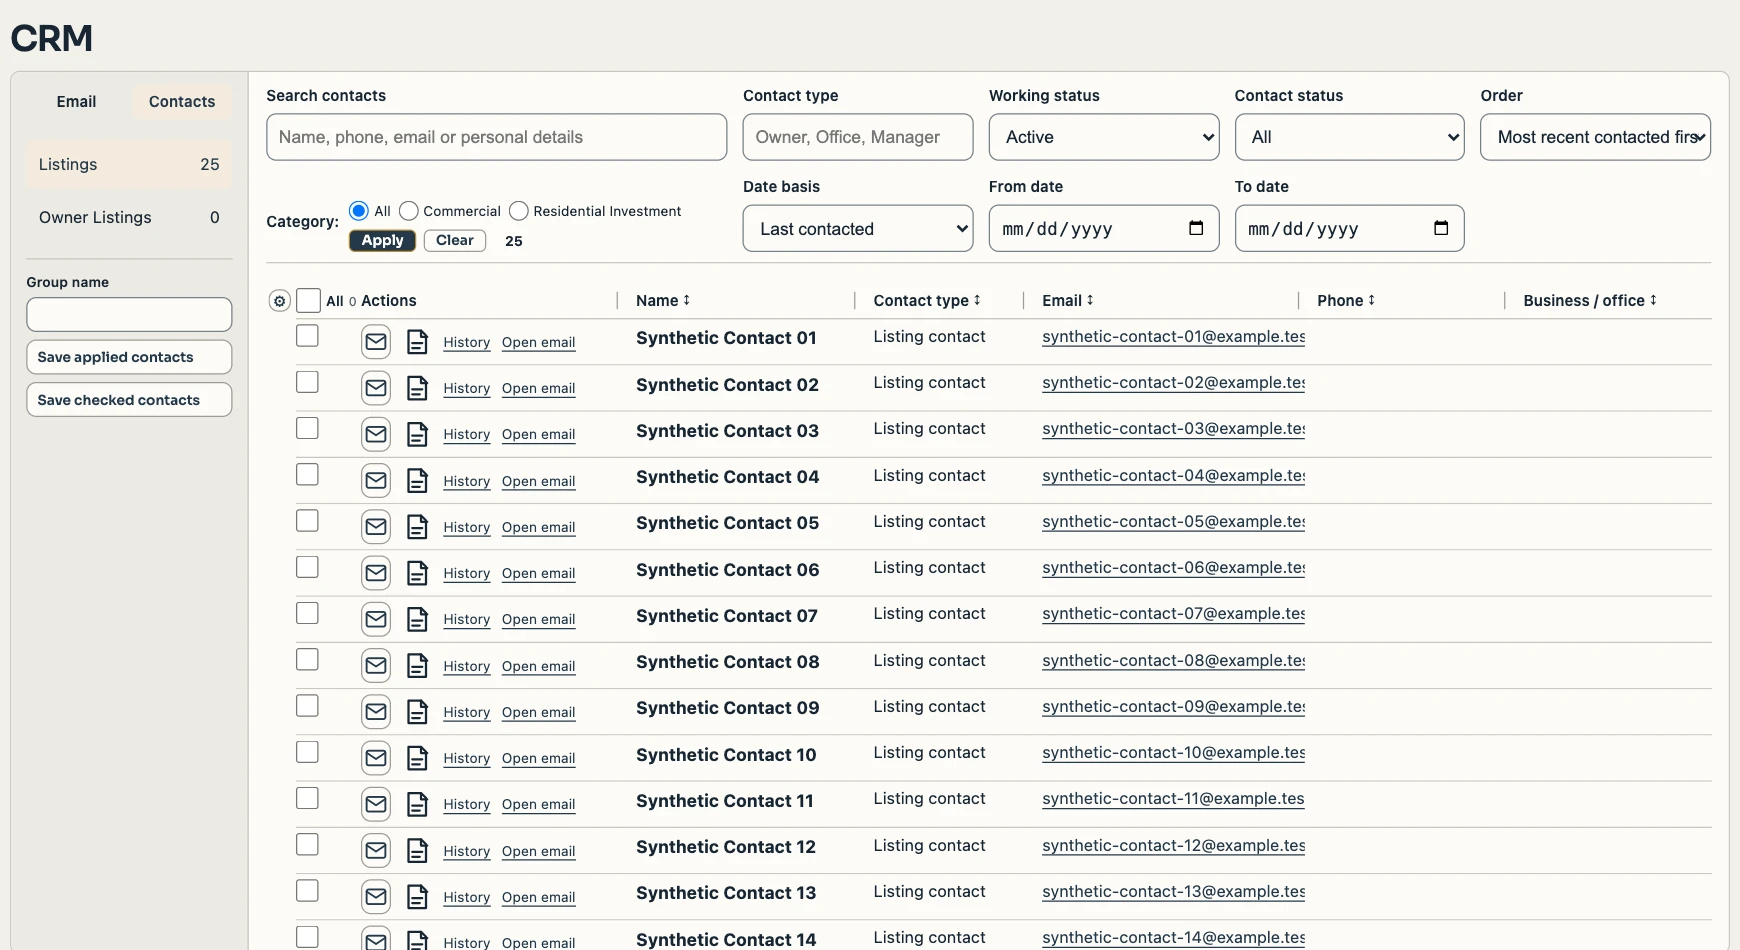Viewport: 1740px width, 950px height.
Task: Click document icon for Synthetic Contact 04
Action: pos(418,481)
